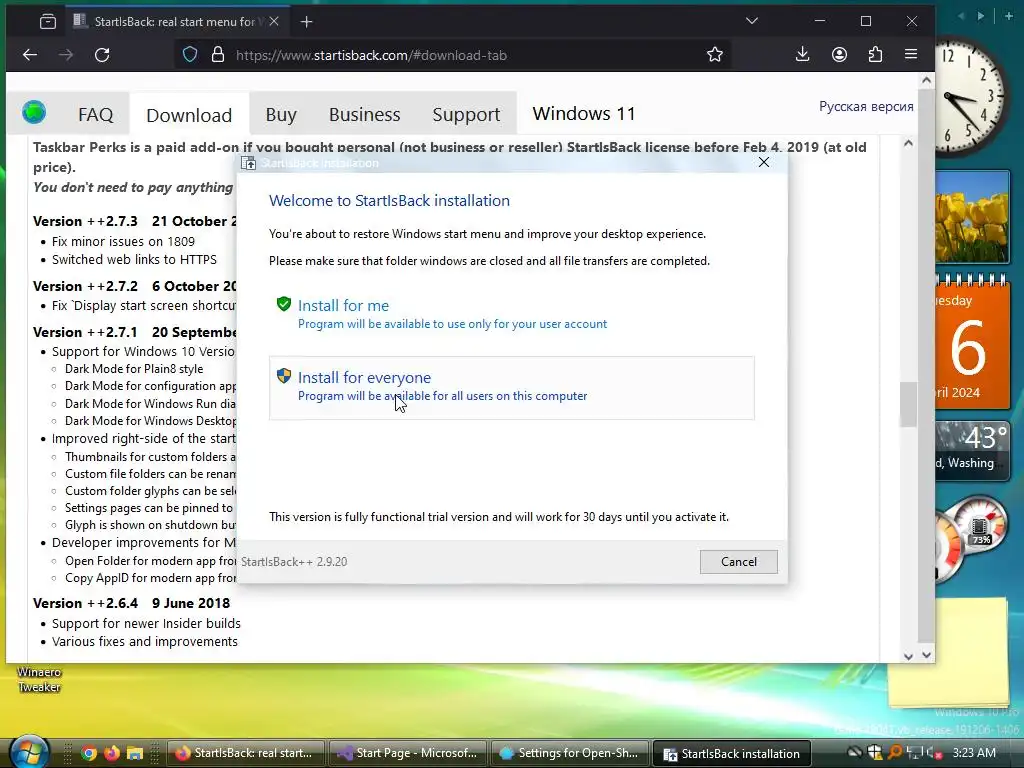Click the weather gadget showing 43°

point(972,451)
